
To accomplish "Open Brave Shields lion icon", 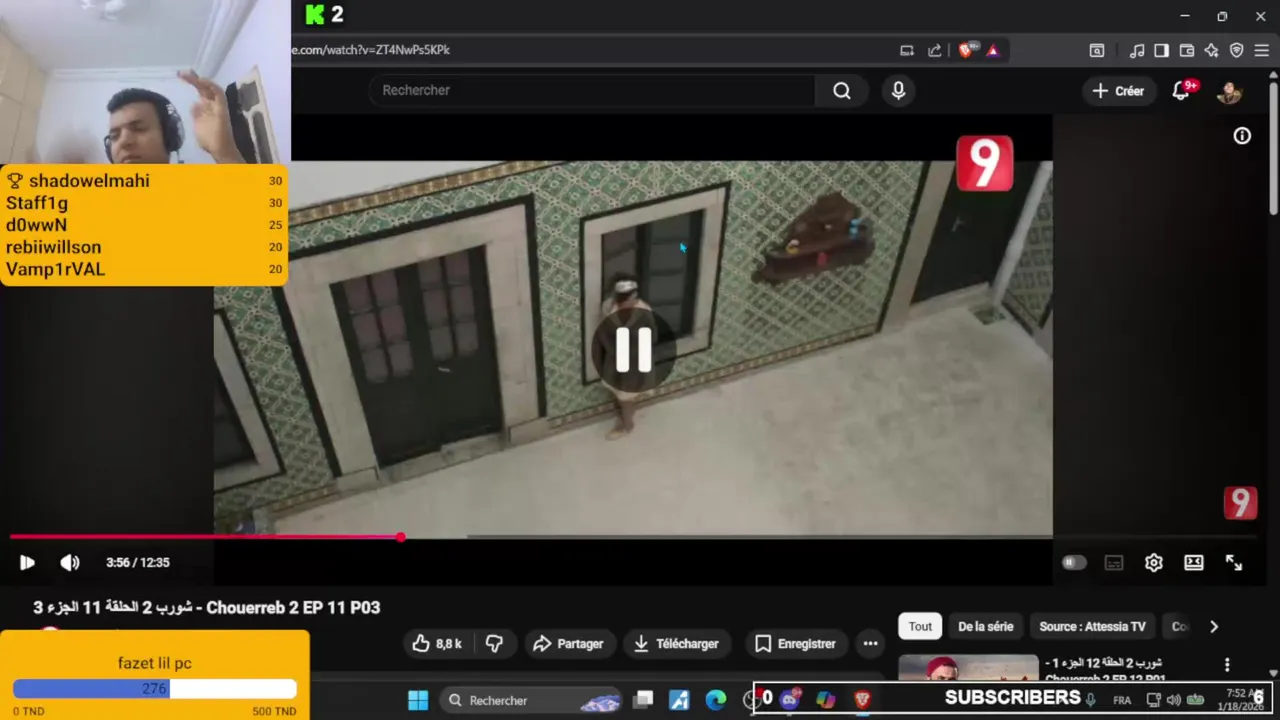I will click(x=966, y=50).
